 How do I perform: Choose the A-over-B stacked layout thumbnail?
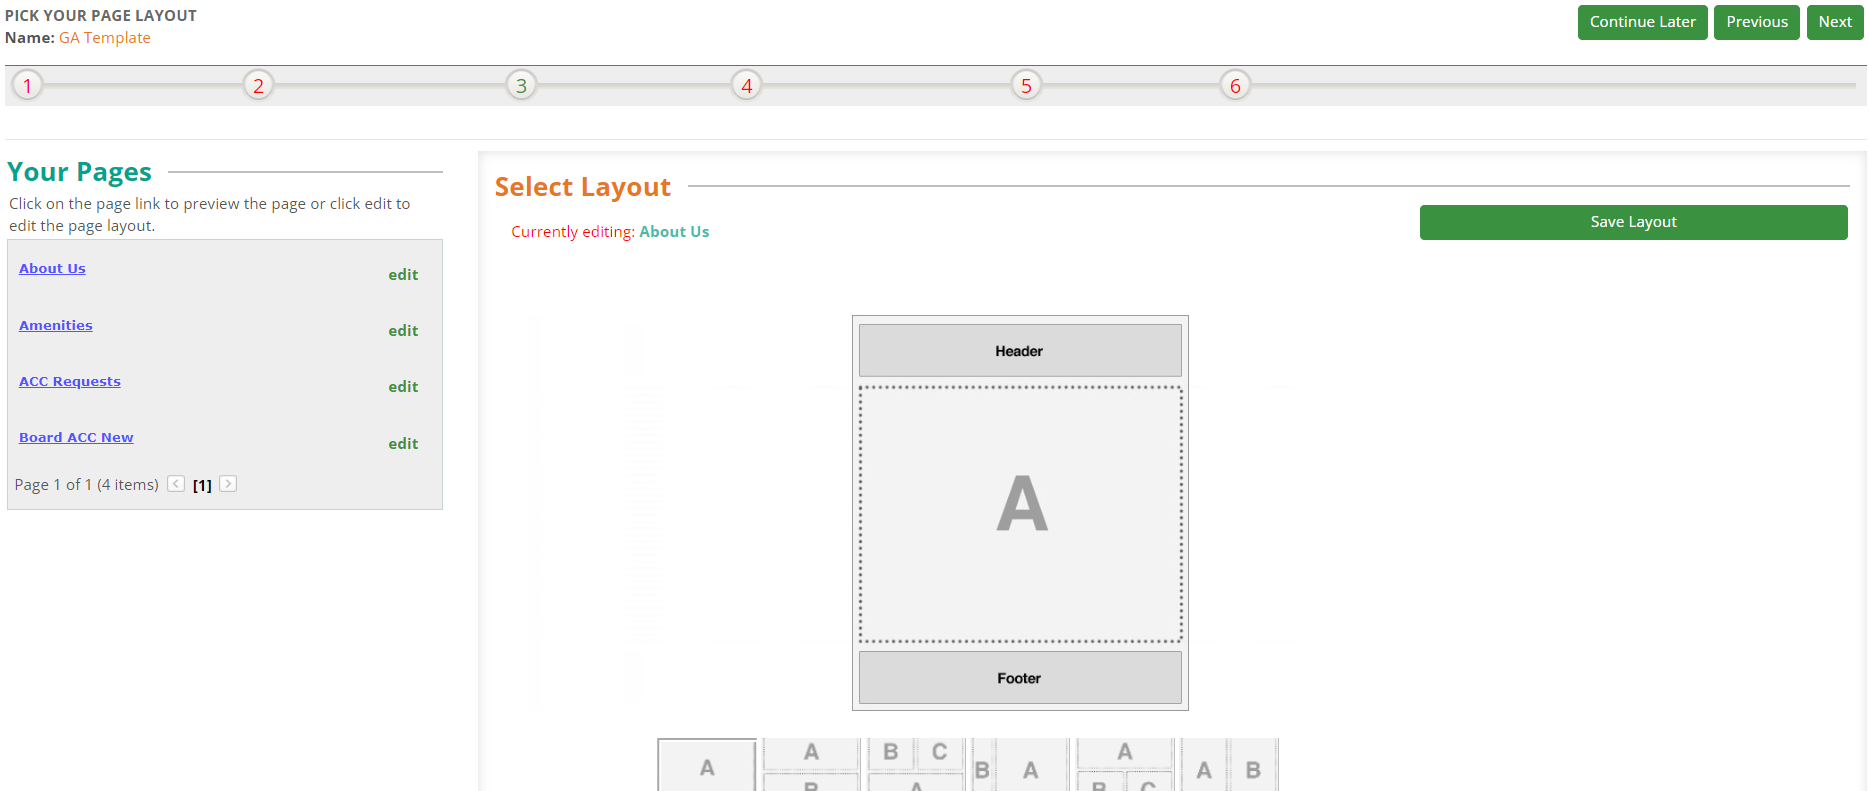(x=811, y=765)
